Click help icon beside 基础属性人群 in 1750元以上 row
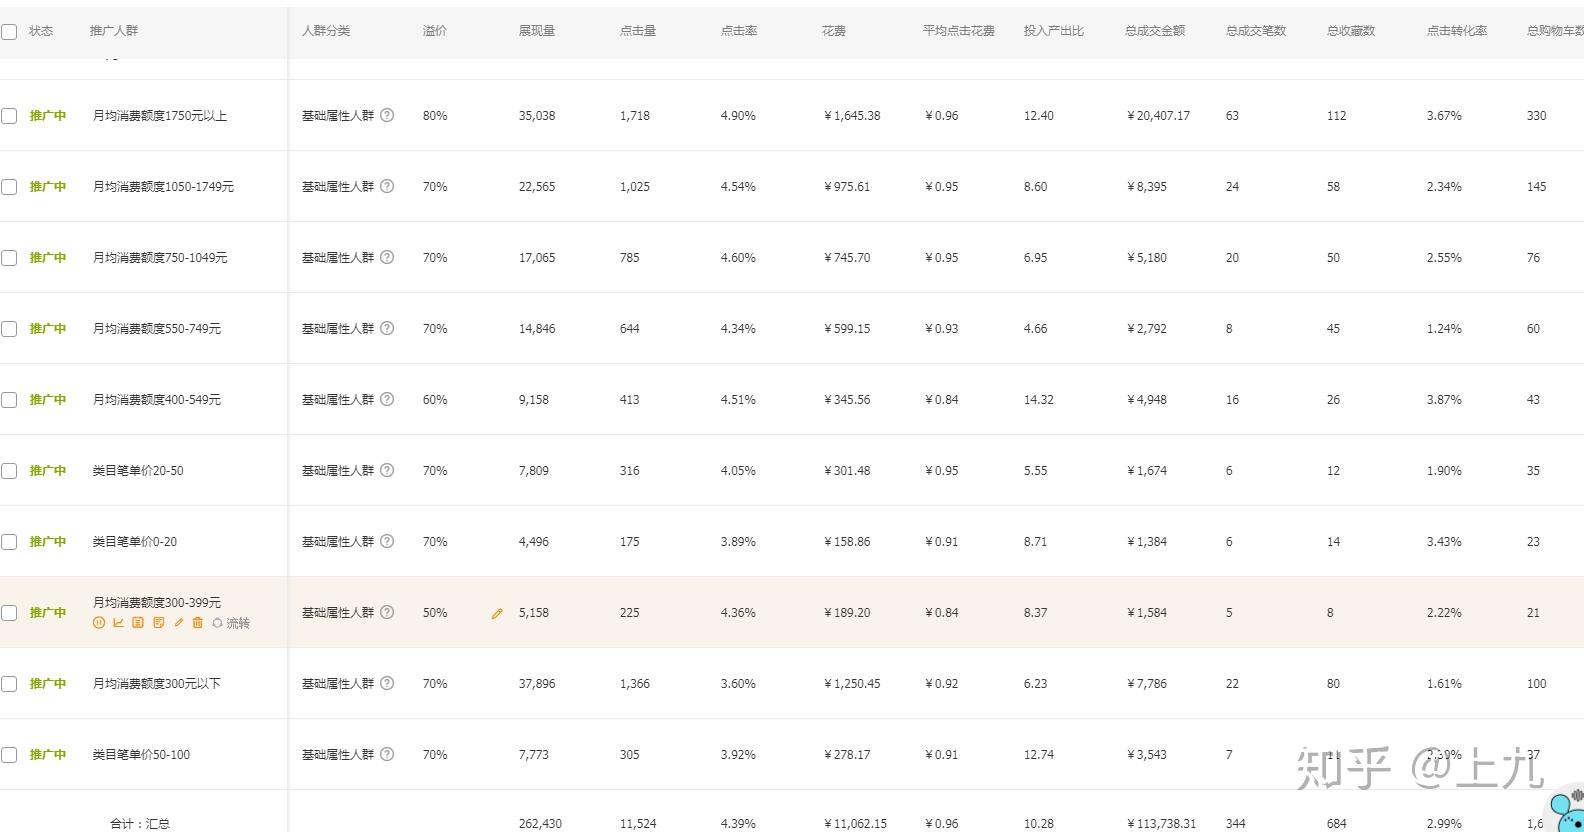 pos(387,115)
